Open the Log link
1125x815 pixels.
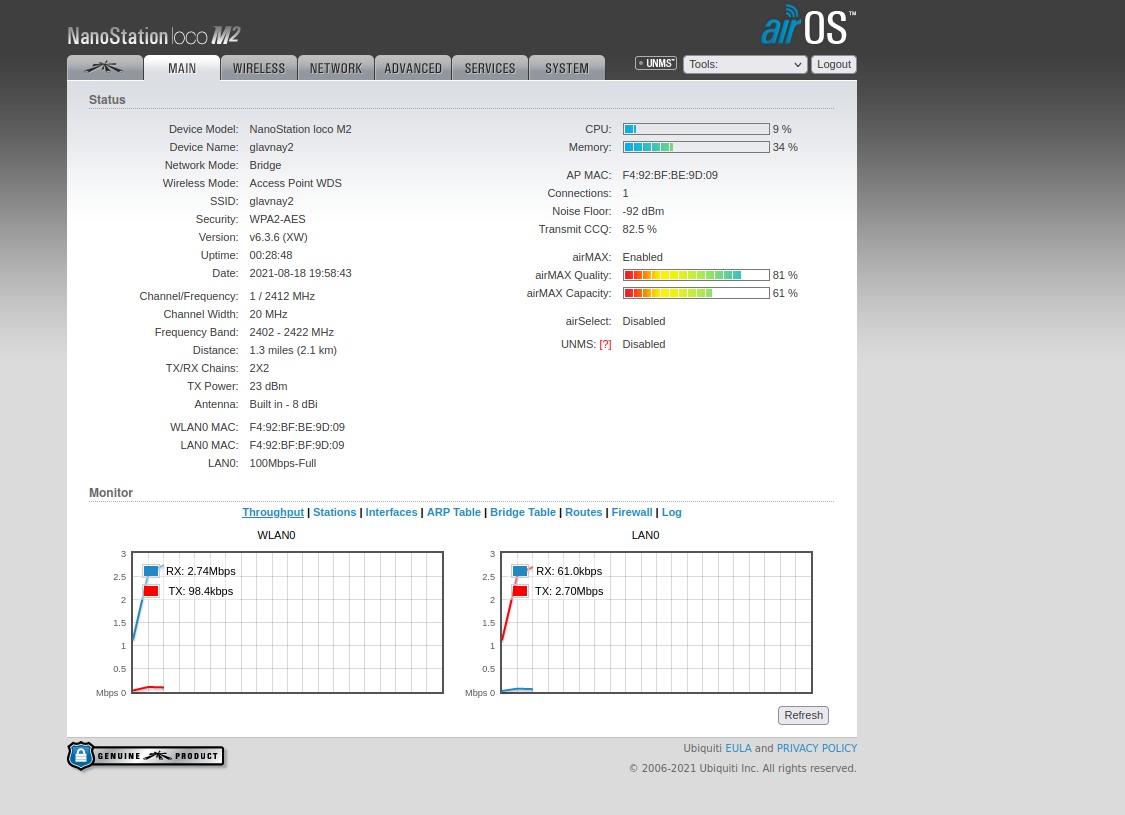[x=672, y=512]
